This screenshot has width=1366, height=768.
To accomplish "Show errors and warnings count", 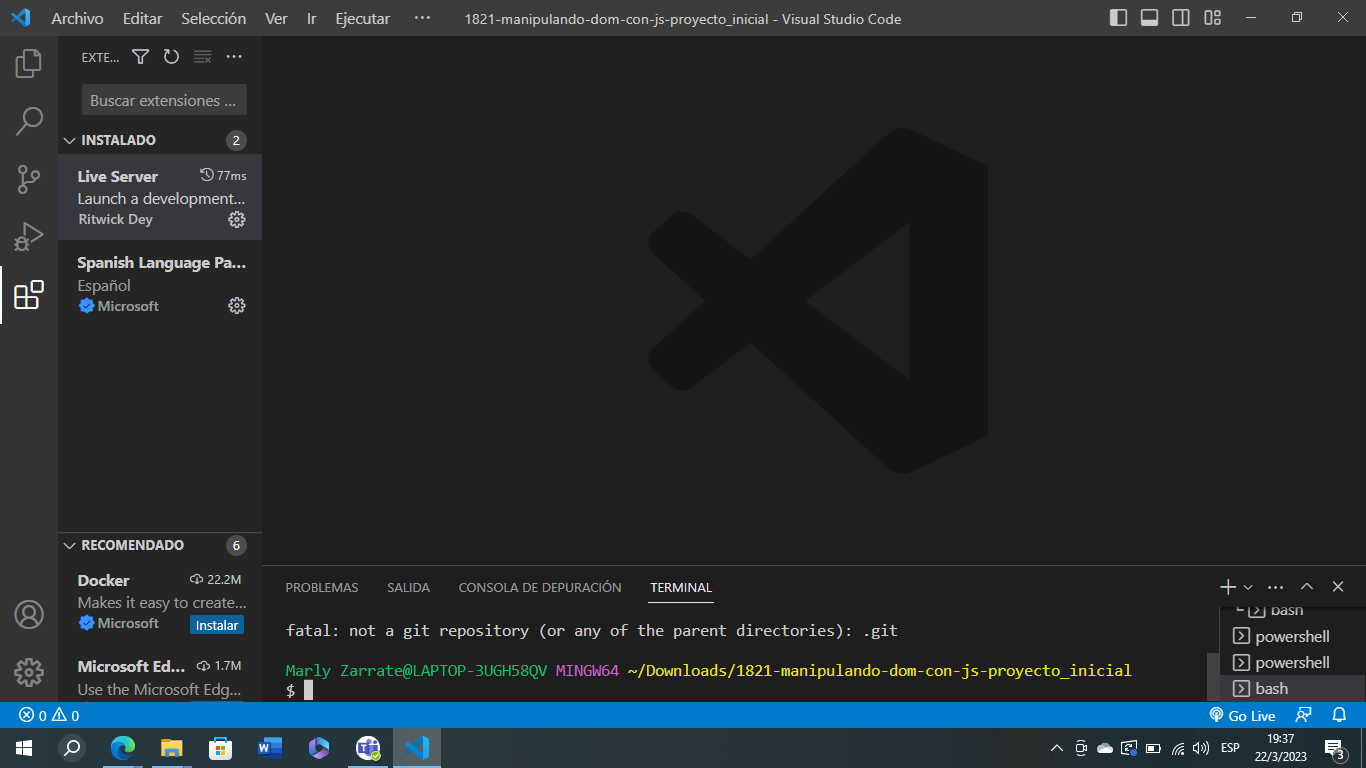I will [x=49, y=715].
